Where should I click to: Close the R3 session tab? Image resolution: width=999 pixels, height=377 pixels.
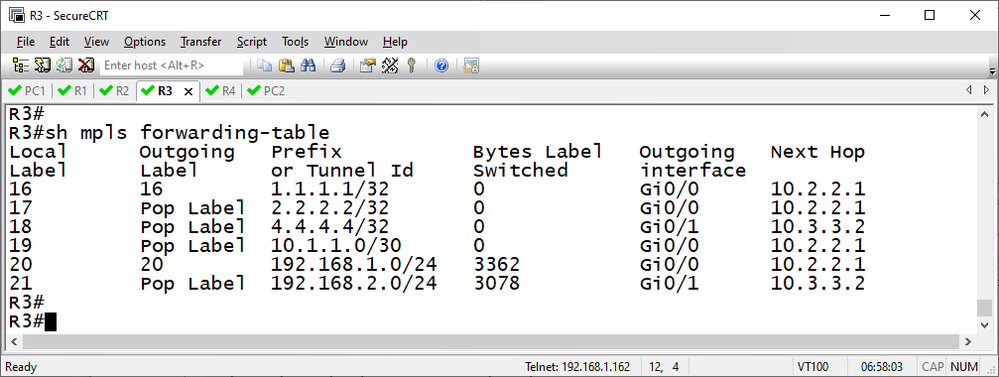[x=188, y=91]
